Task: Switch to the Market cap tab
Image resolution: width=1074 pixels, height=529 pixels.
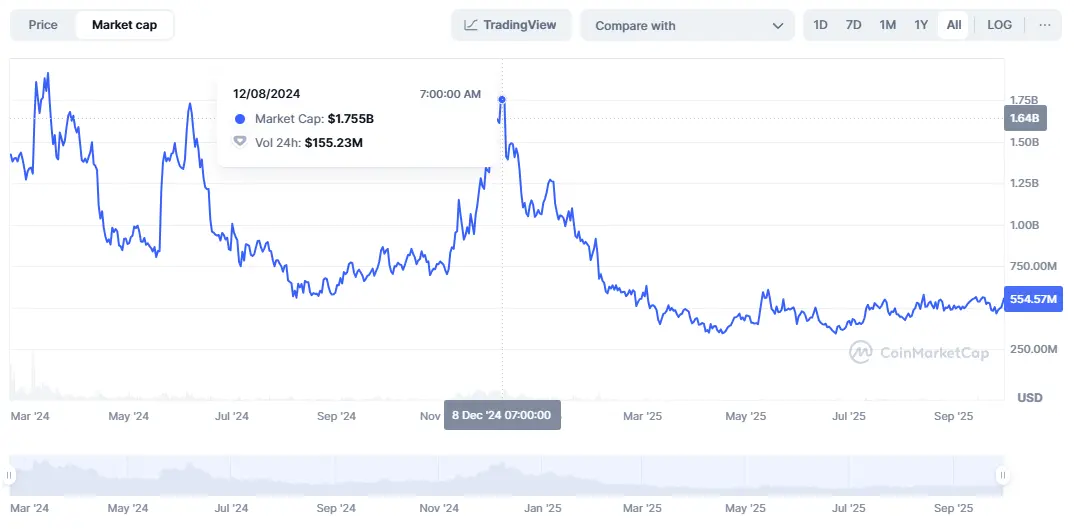Action: [124, 25]
